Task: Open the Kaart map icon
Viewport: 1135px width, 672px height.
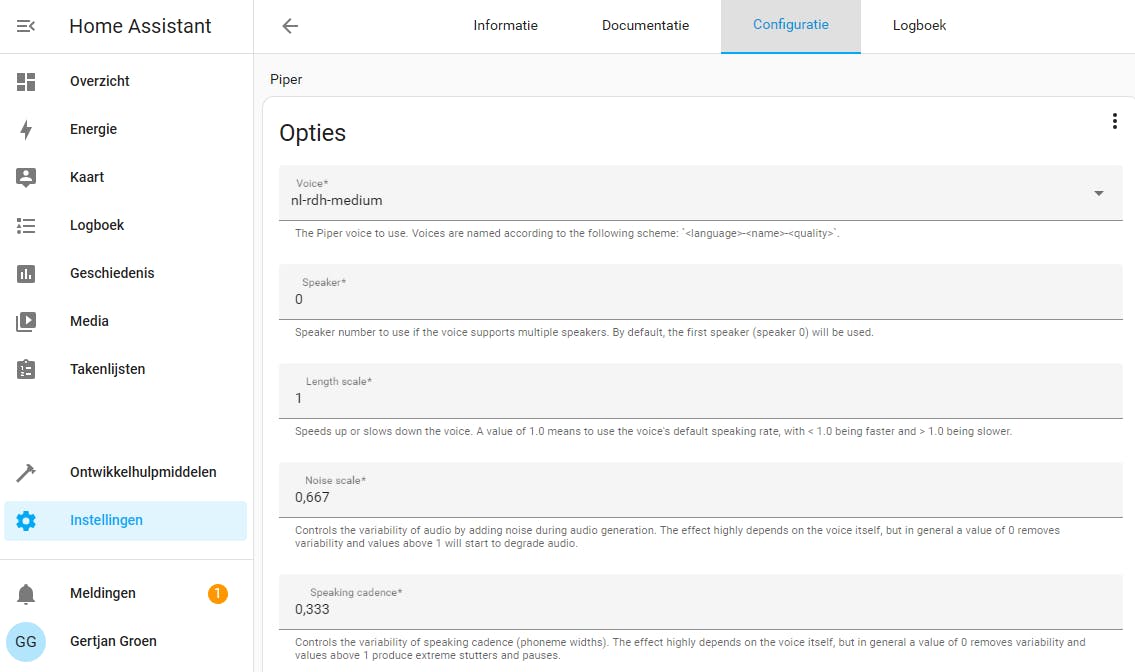Action: tap(26, 177)
